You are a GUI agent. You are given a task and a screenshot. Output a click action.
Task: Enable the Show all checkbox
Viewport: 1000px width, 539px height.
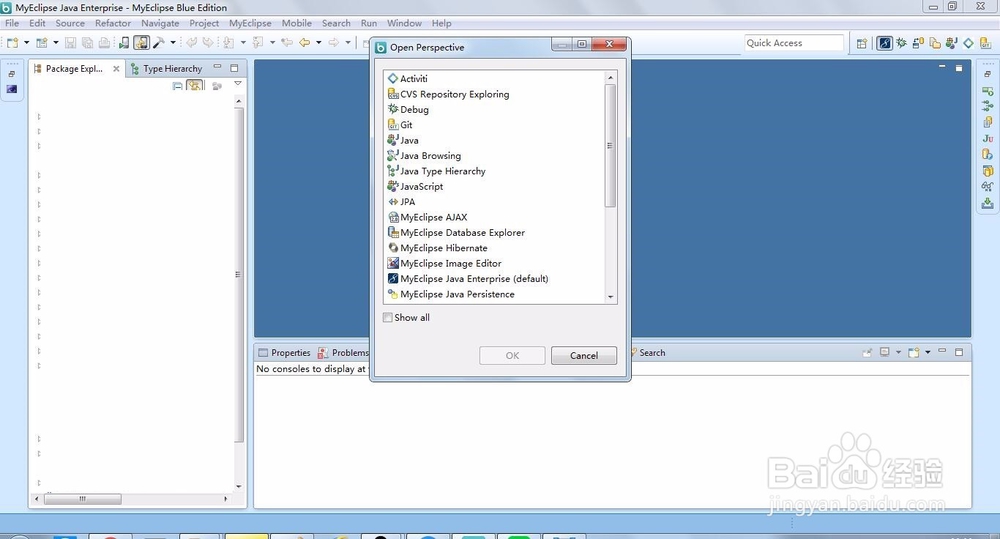click(x=388, y=318)
